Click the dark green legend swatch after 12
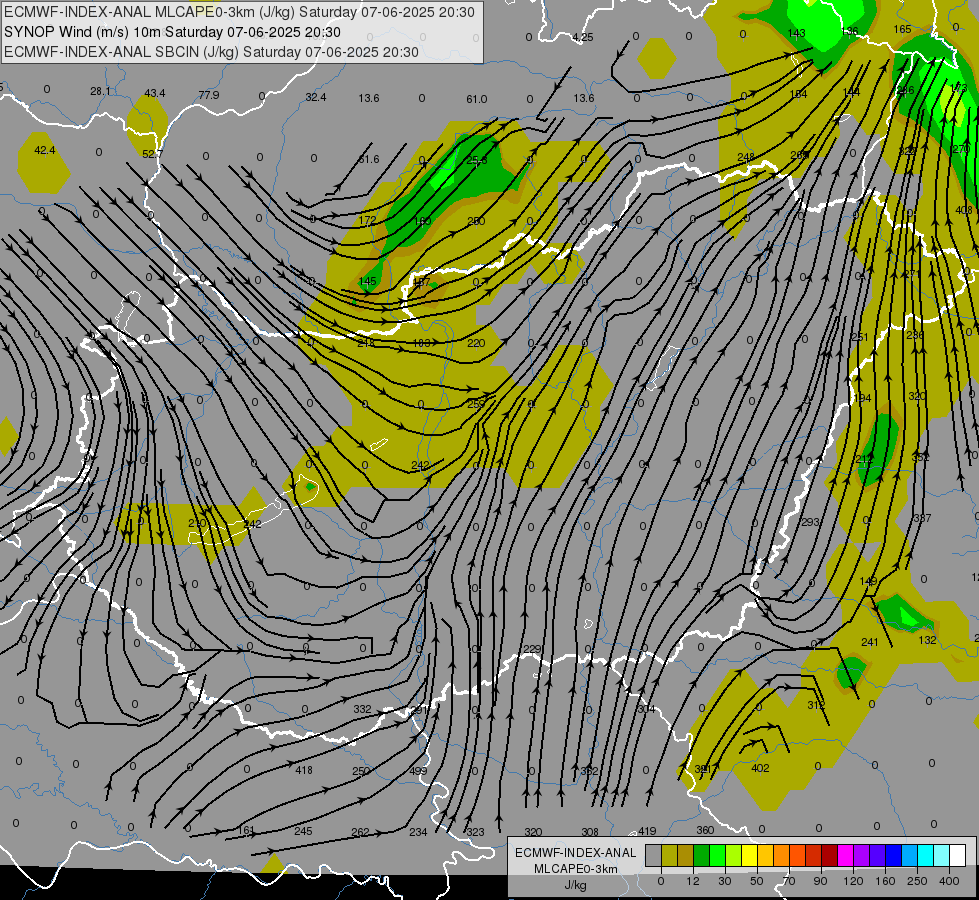Viewport: 979px width, 900px height. (702, 855)
